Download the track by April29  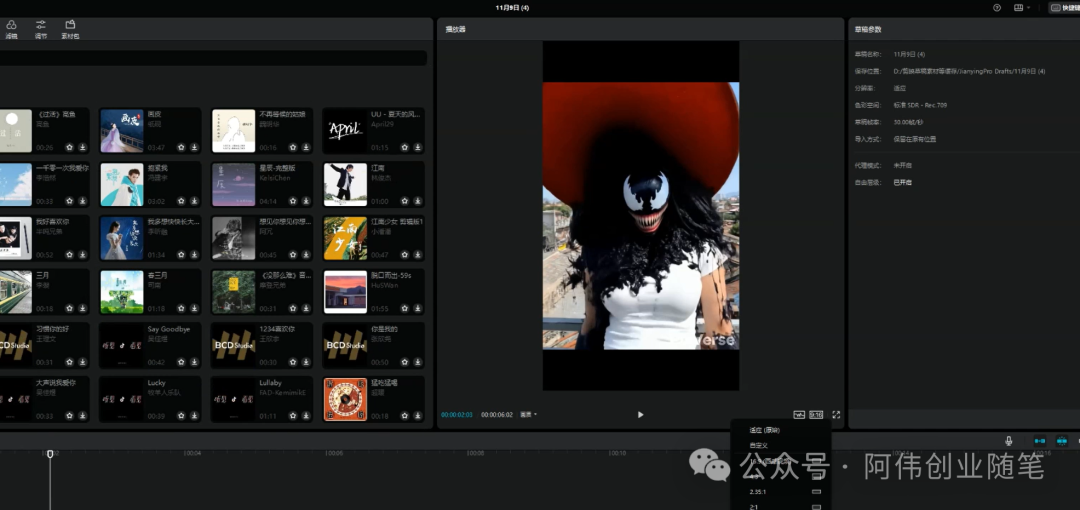(x=417, y=147)
